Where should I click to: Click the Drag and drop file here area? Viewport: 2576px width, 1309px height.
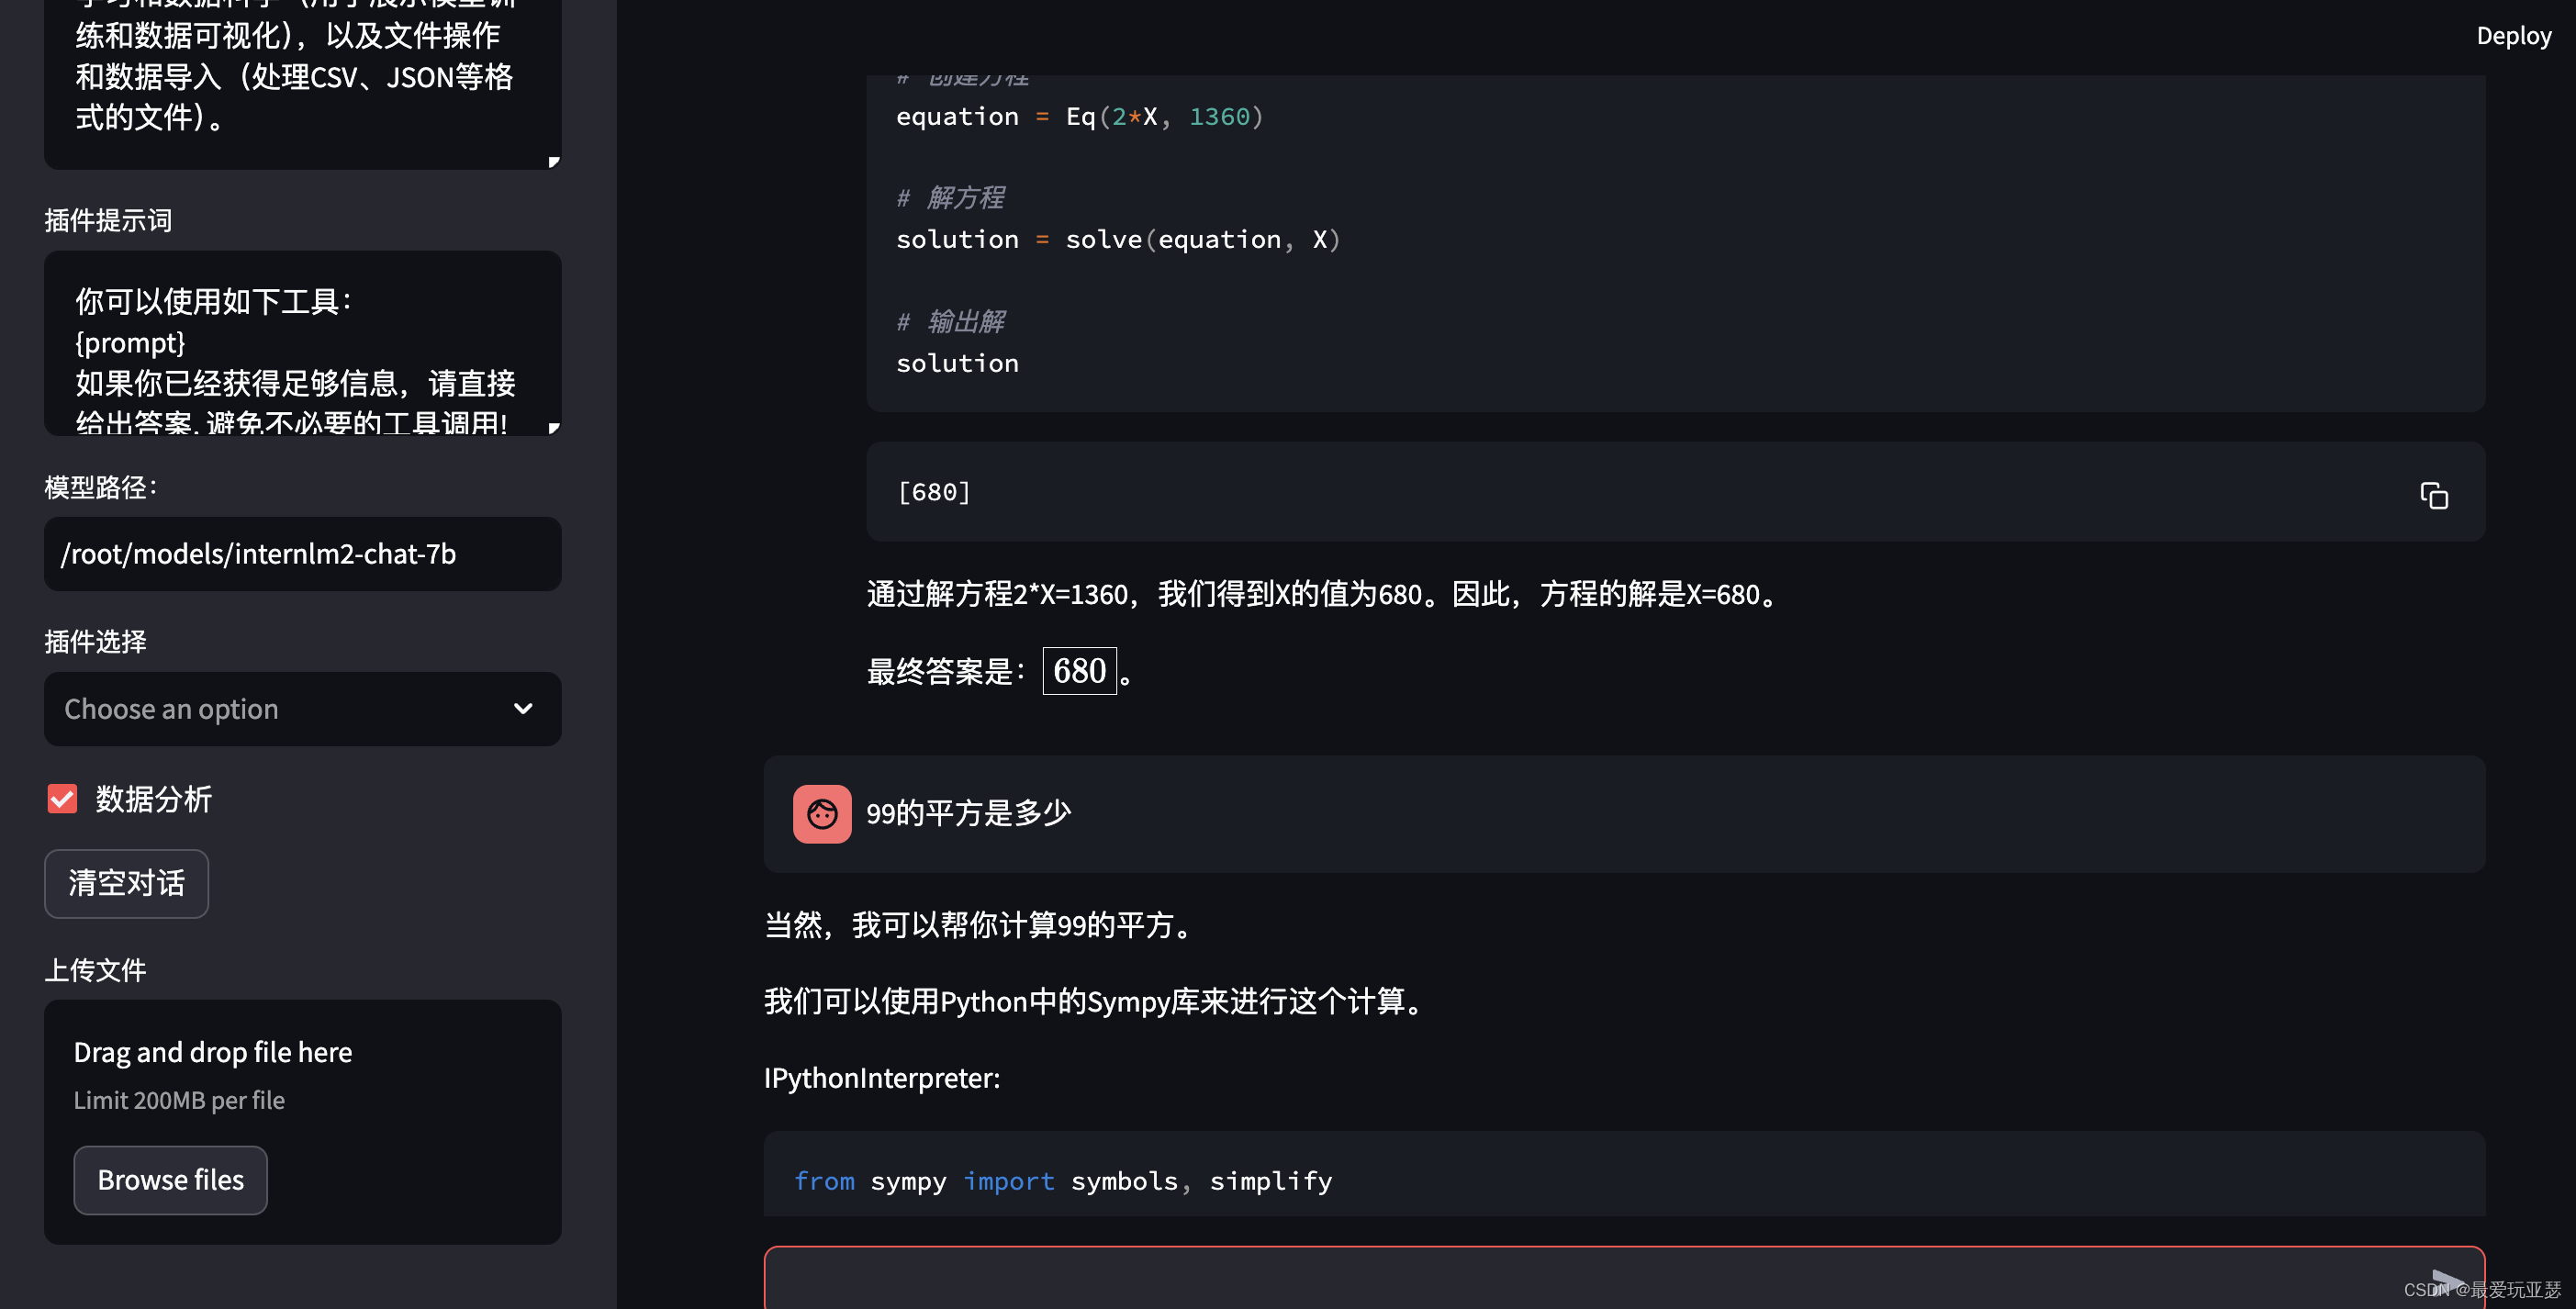point(213,1051)
